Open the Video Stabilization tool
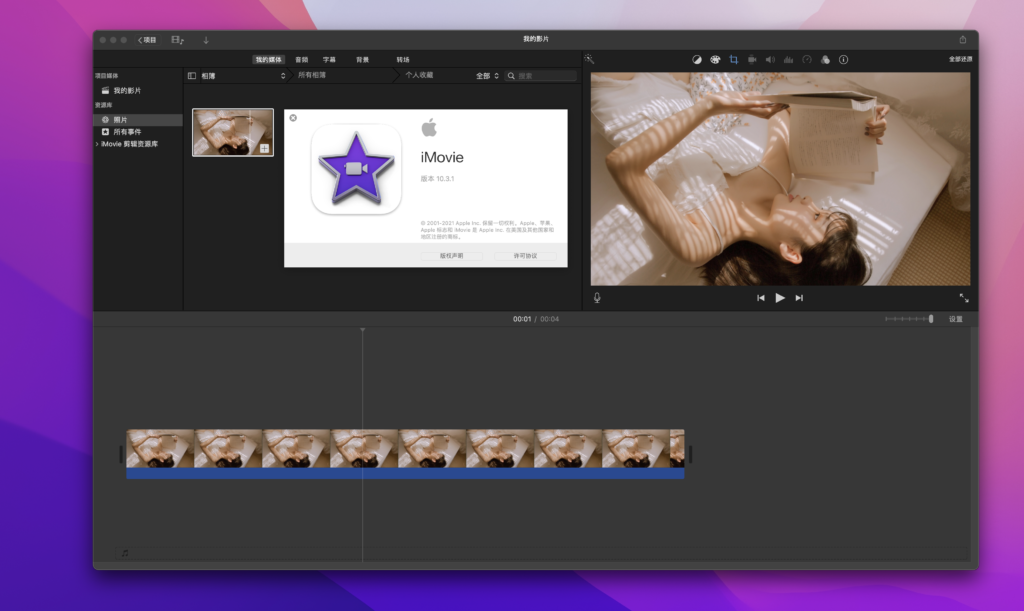This screenshot has height=611, width=1024. click(x=753, y=59)
